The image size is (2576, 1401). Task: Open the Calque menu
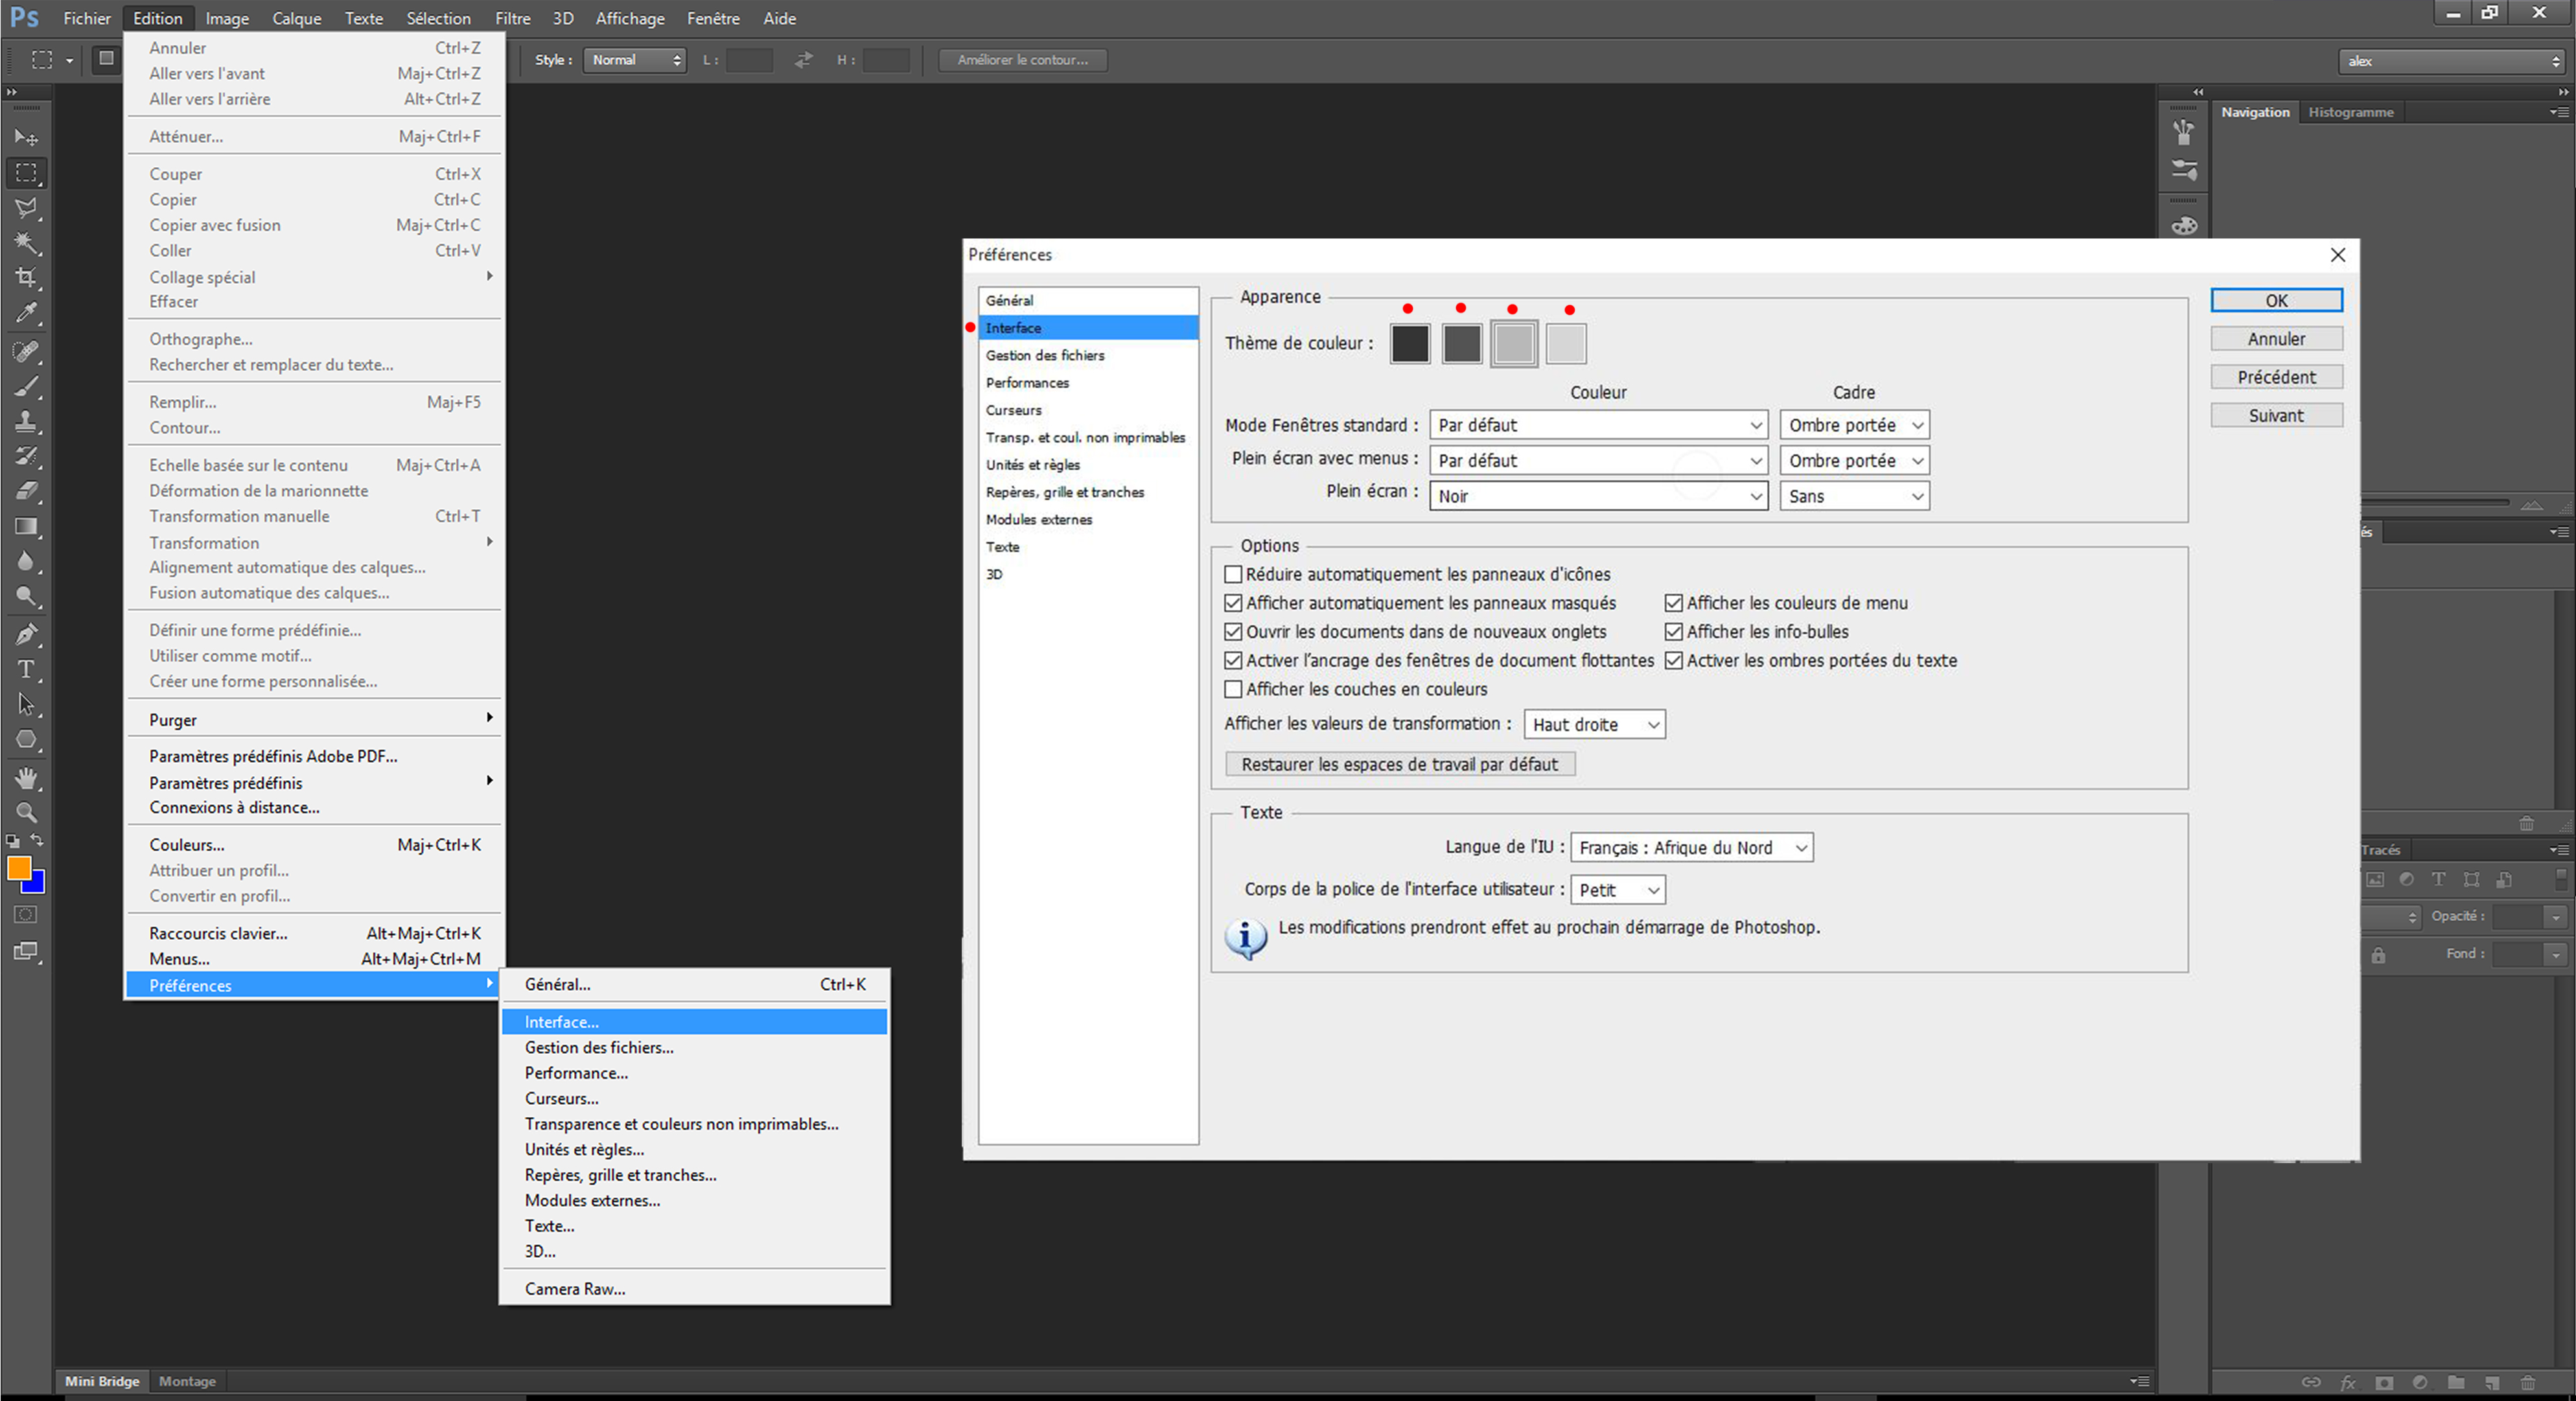[x=297, y=18]
